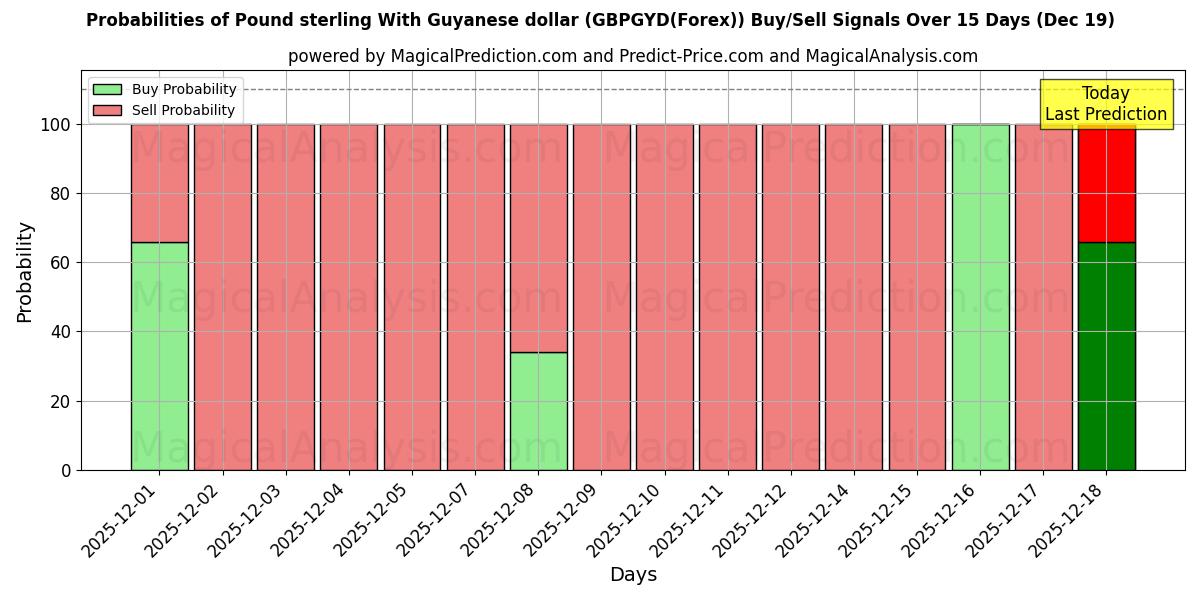Click the 2025-12-08 partial green bar
Viewport: 1200px width, 600px height.
pos(538,410)
